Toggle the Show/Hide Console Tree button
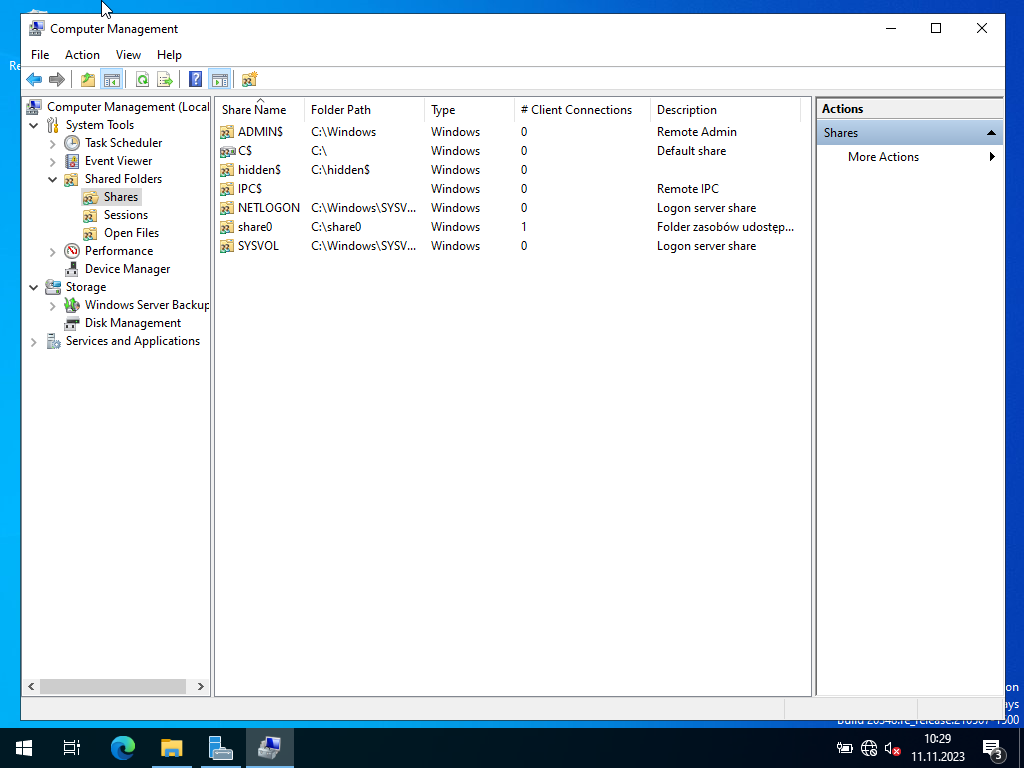Viewport: 1024px width, 768px height. pos(111,80)
